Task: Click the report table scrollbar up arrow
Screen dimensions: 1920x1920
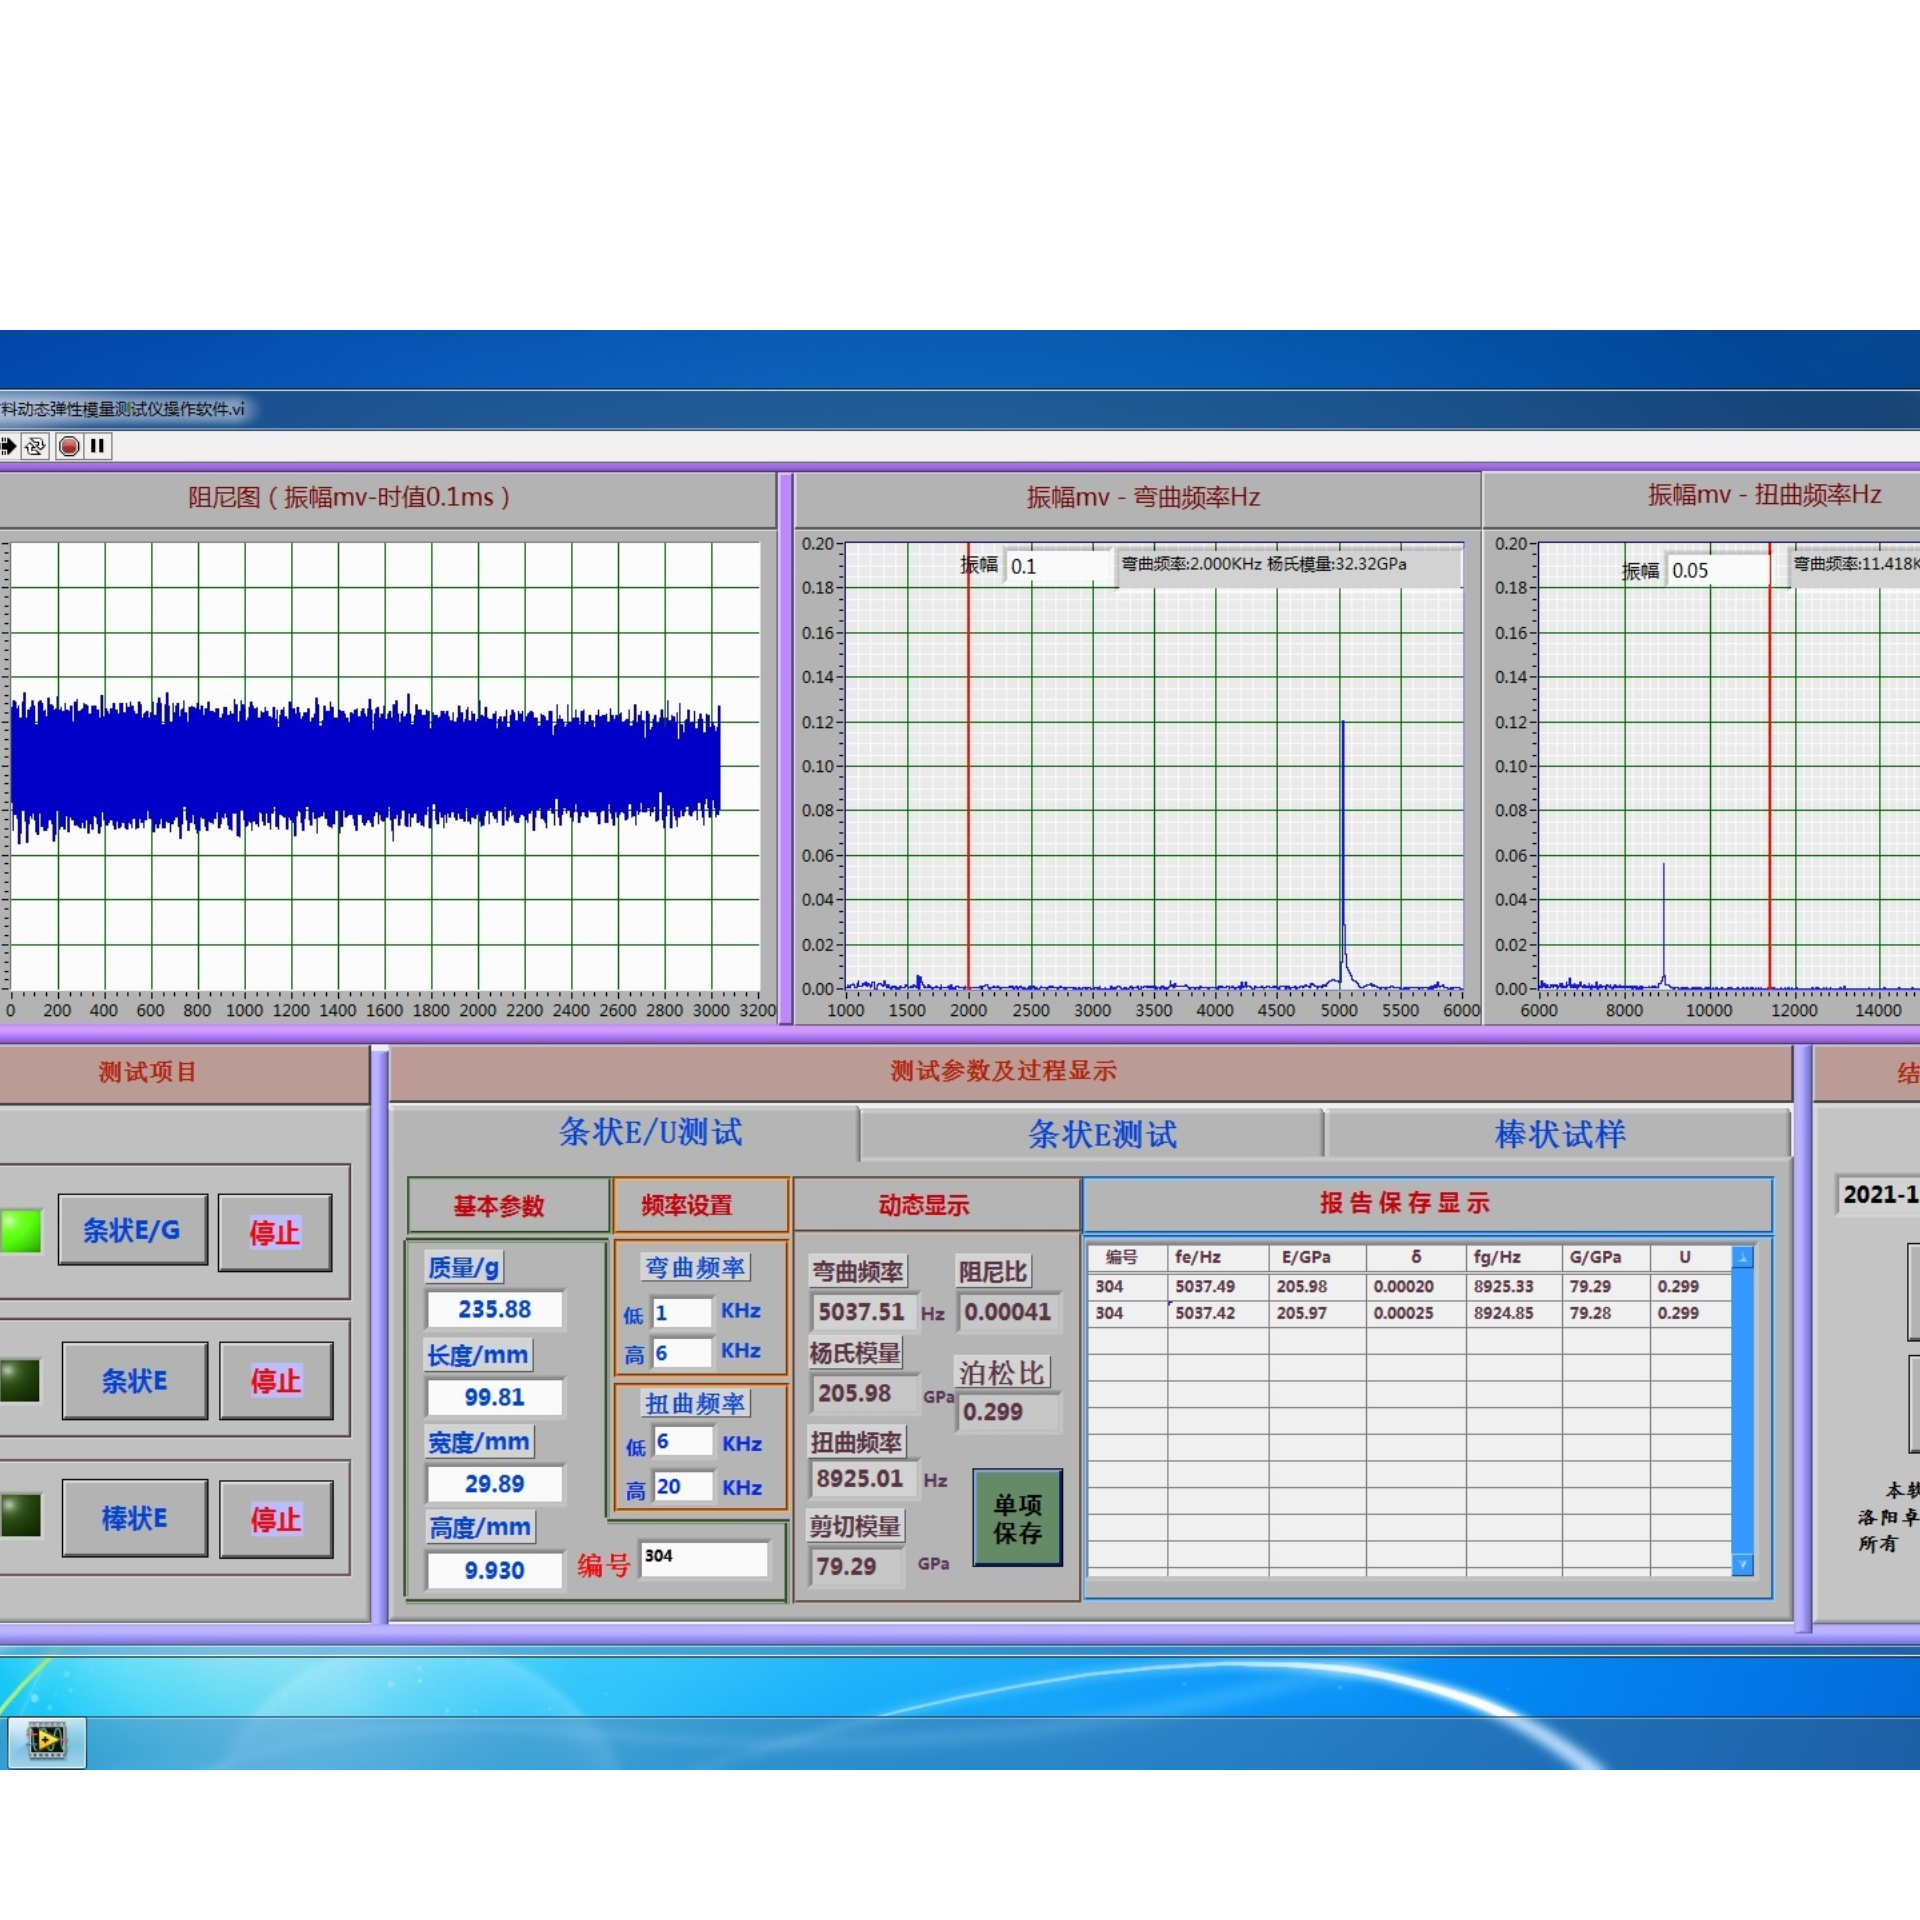Action: (x=1742, y=1258)
